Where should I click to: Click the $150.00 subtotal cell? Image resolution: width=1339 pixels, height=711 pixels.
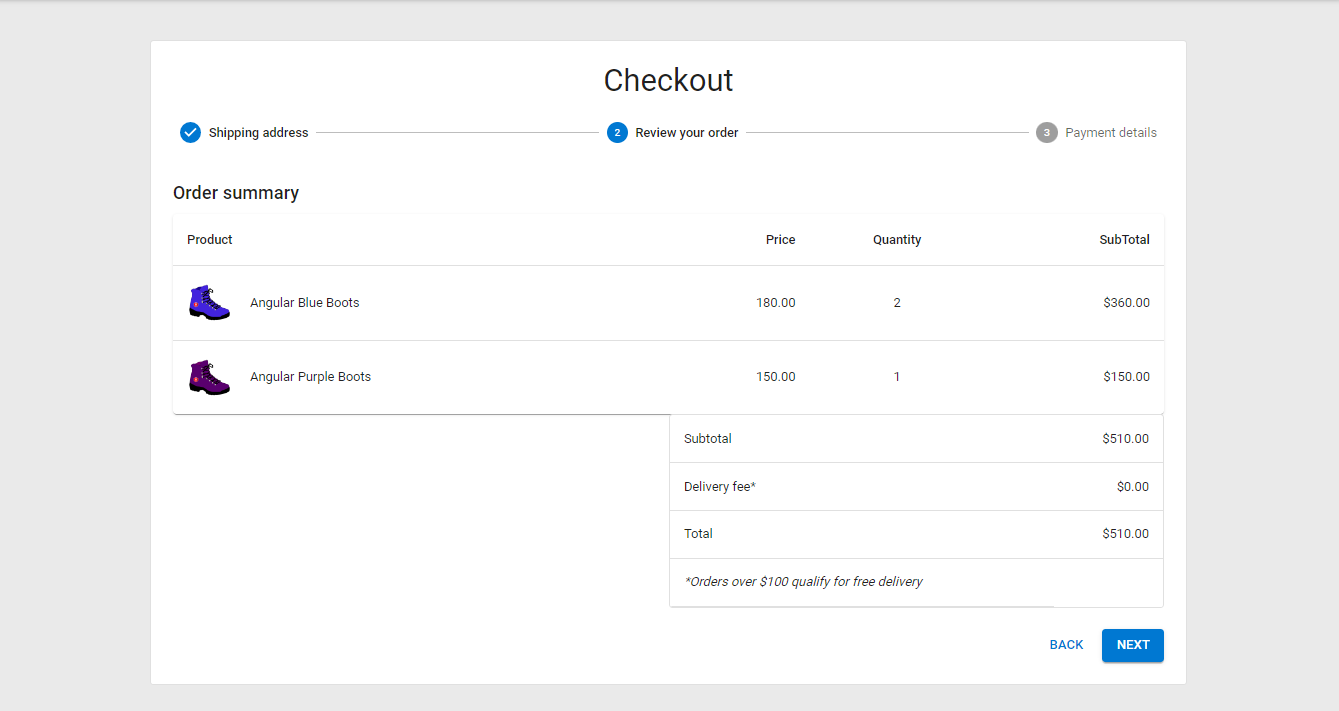coord(1126,377)
